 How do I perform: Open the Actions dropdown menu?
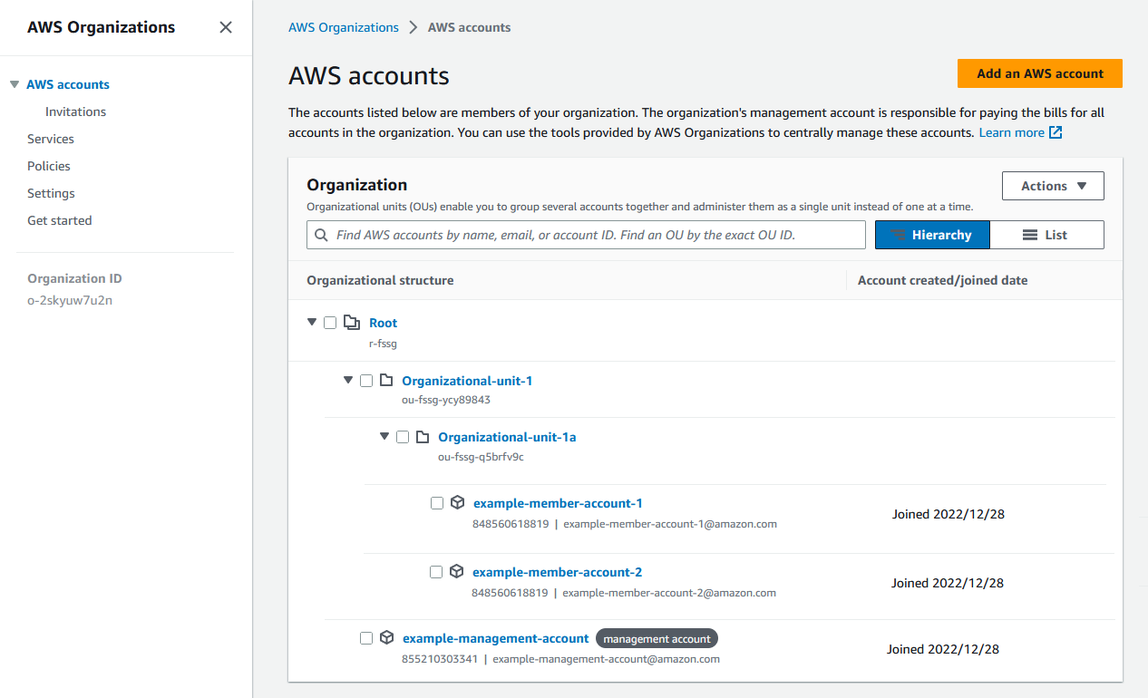[1052, 185]
